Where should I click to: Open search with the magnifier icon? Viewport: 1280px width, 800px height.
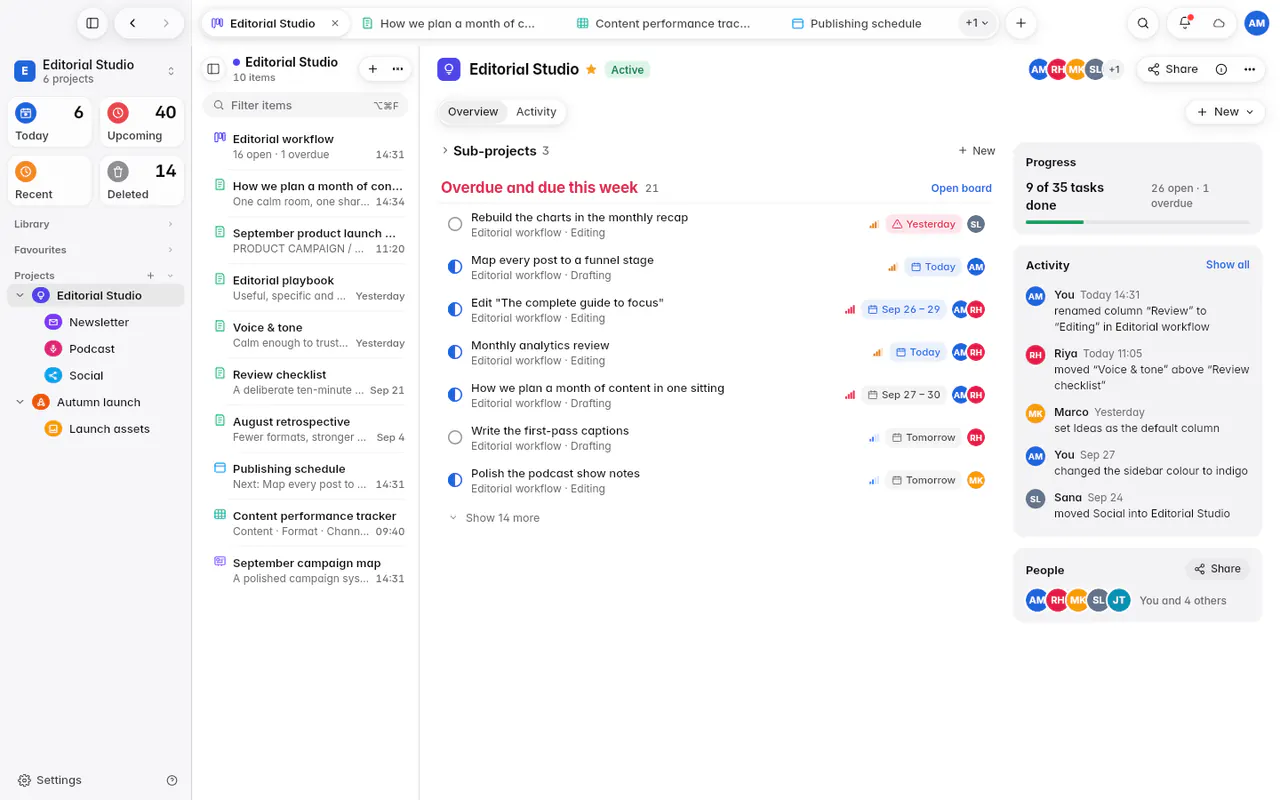[x=1143, y=23]
